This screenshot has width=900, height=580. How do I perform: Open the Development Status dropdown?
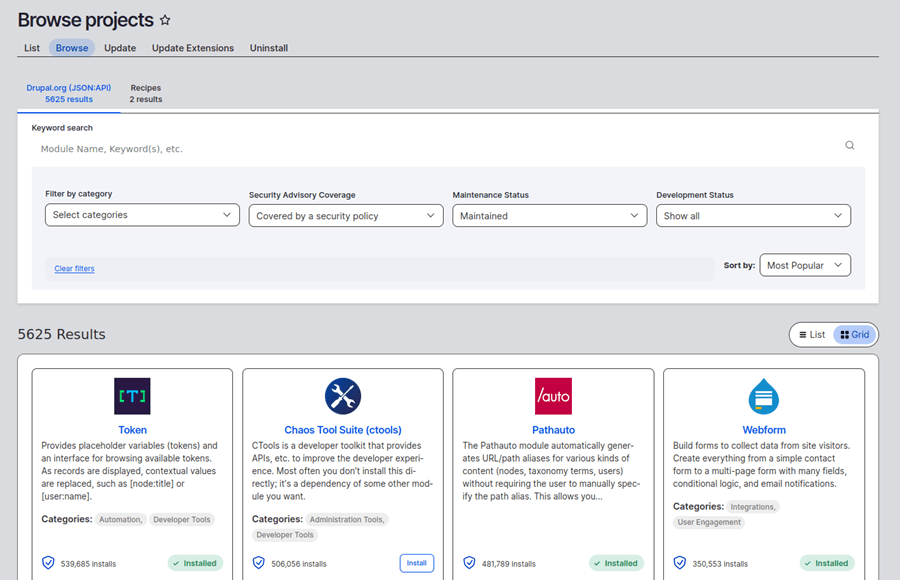point(754,216)
